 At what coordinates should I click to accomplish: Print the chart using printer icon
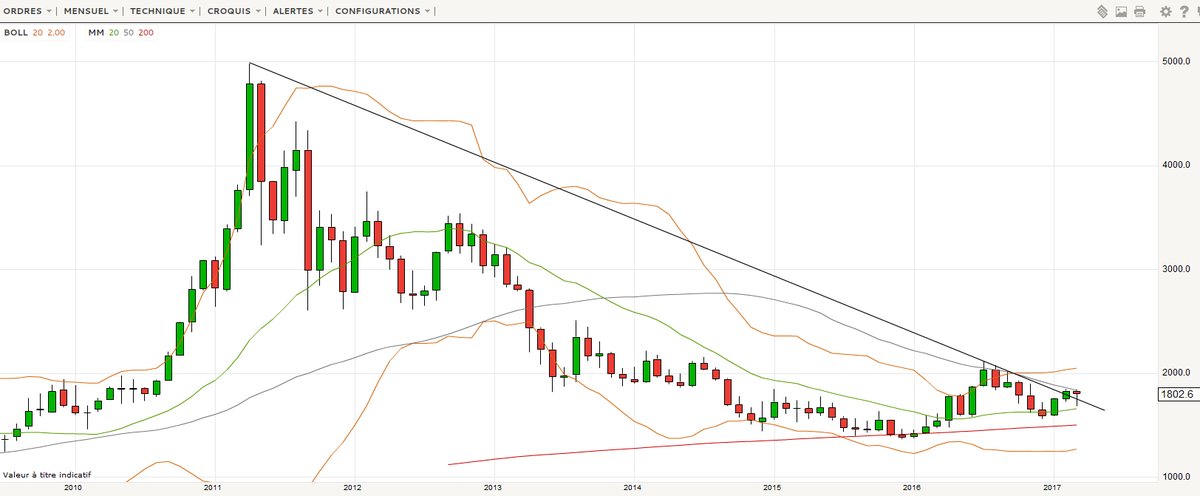click(1139, 12)
